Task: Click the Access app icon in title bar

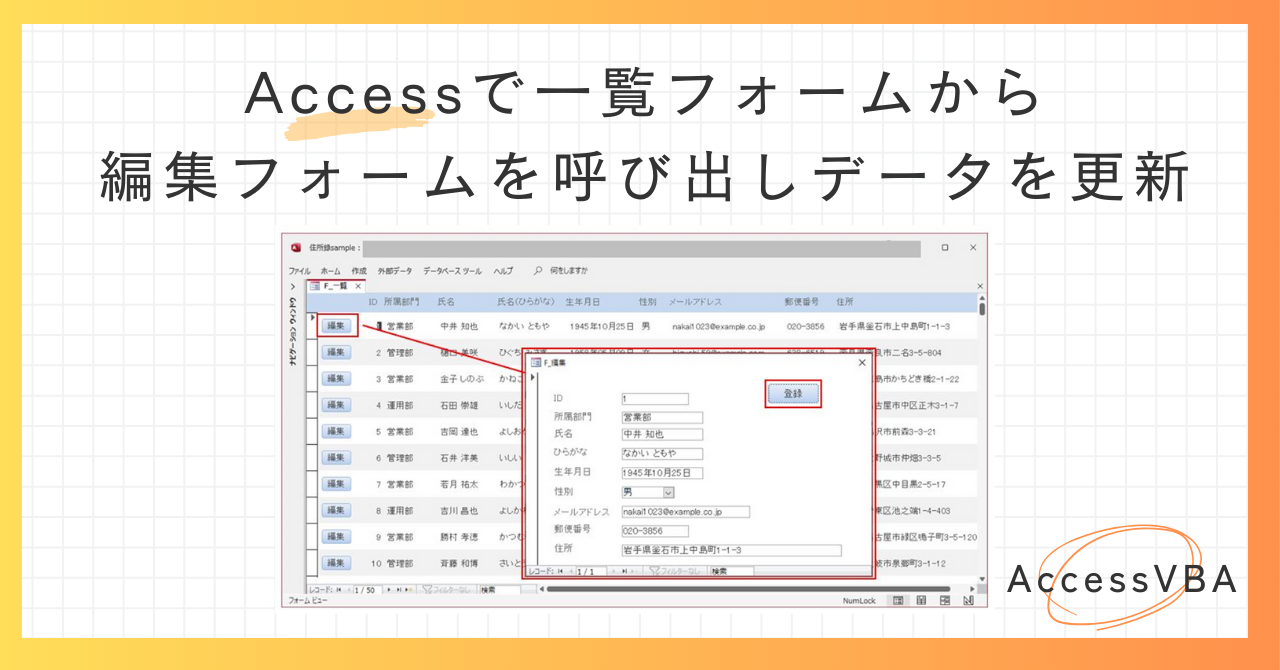Action: coord(296,248)
